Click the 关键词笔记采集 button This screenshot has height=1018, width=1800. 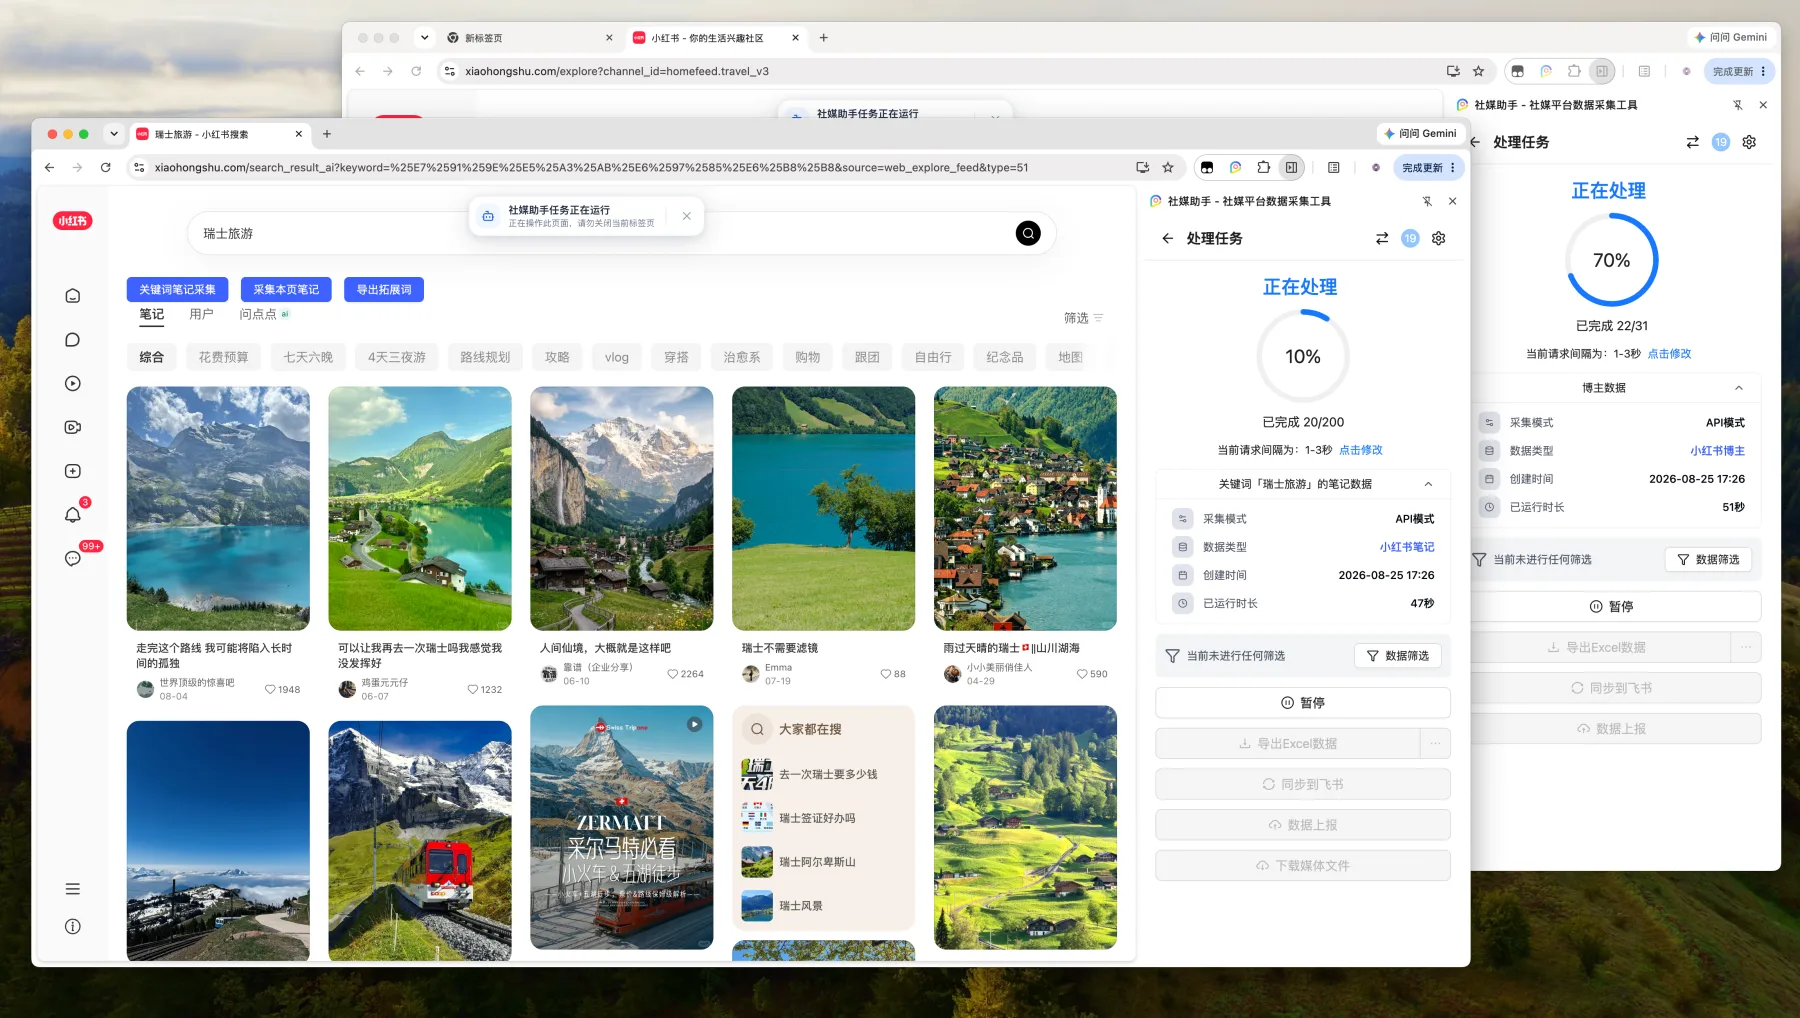[x=177, y=290]
